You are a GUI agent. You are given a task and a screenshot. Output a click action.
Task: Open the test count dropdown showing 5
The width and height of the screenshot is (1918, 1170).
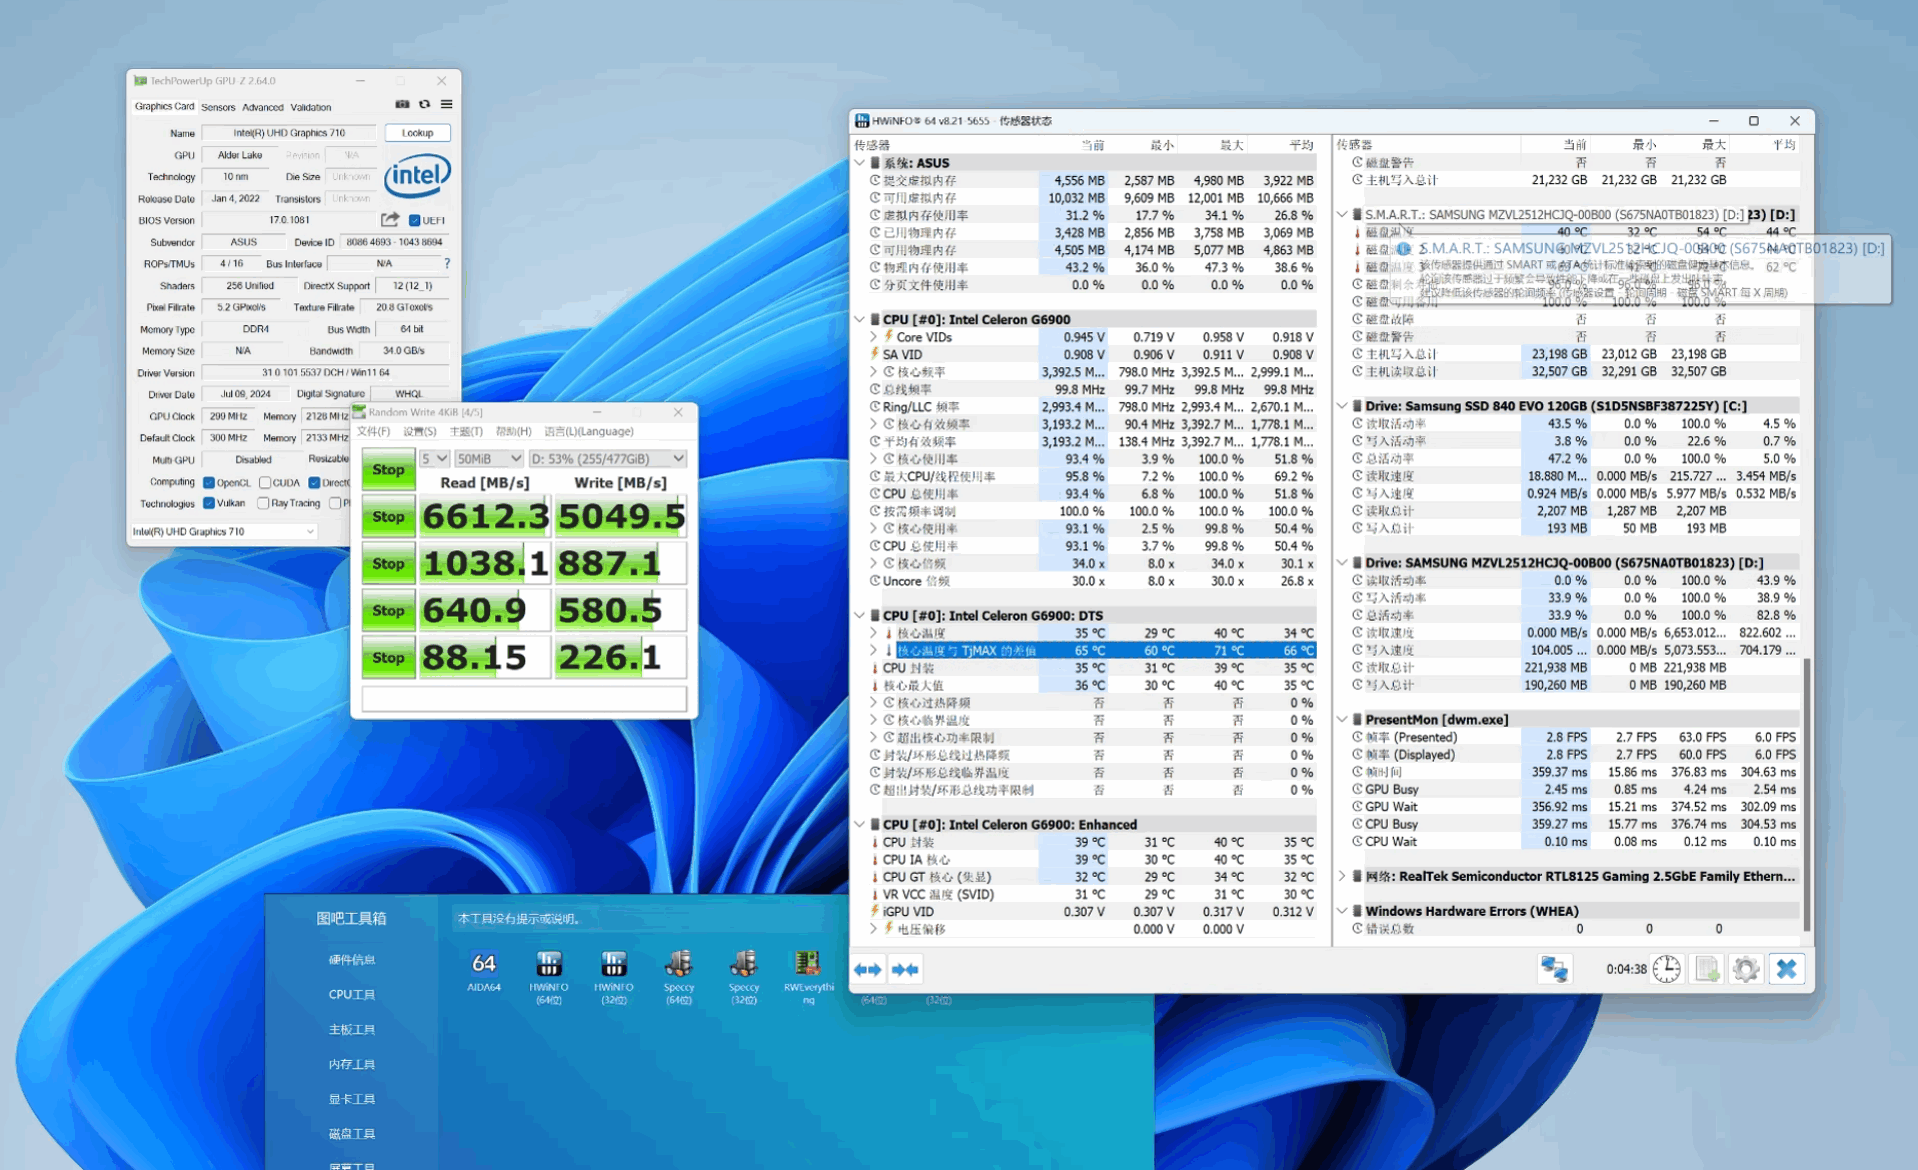tap(434, 458)
